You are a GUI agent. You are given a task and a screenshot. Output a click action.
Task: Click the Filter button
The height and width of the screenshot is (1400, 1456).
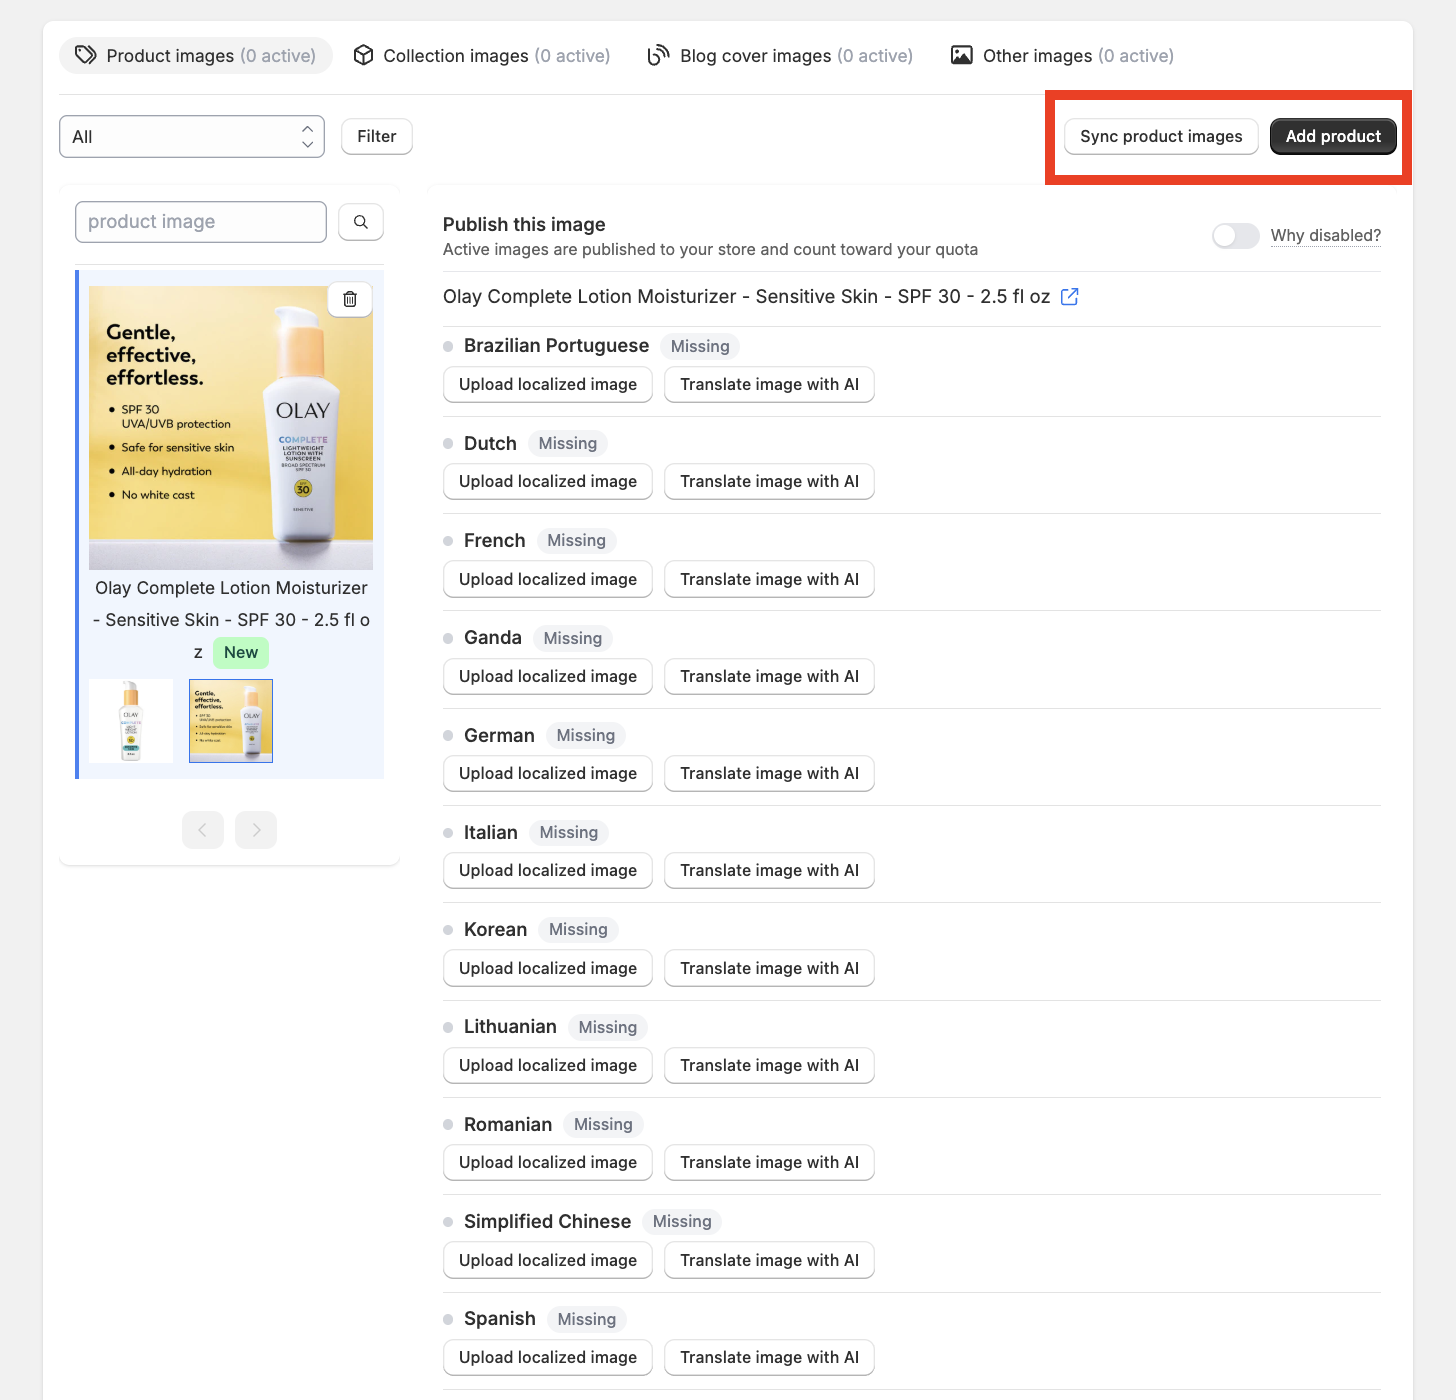pyautogui.click(x=377, y=137)
